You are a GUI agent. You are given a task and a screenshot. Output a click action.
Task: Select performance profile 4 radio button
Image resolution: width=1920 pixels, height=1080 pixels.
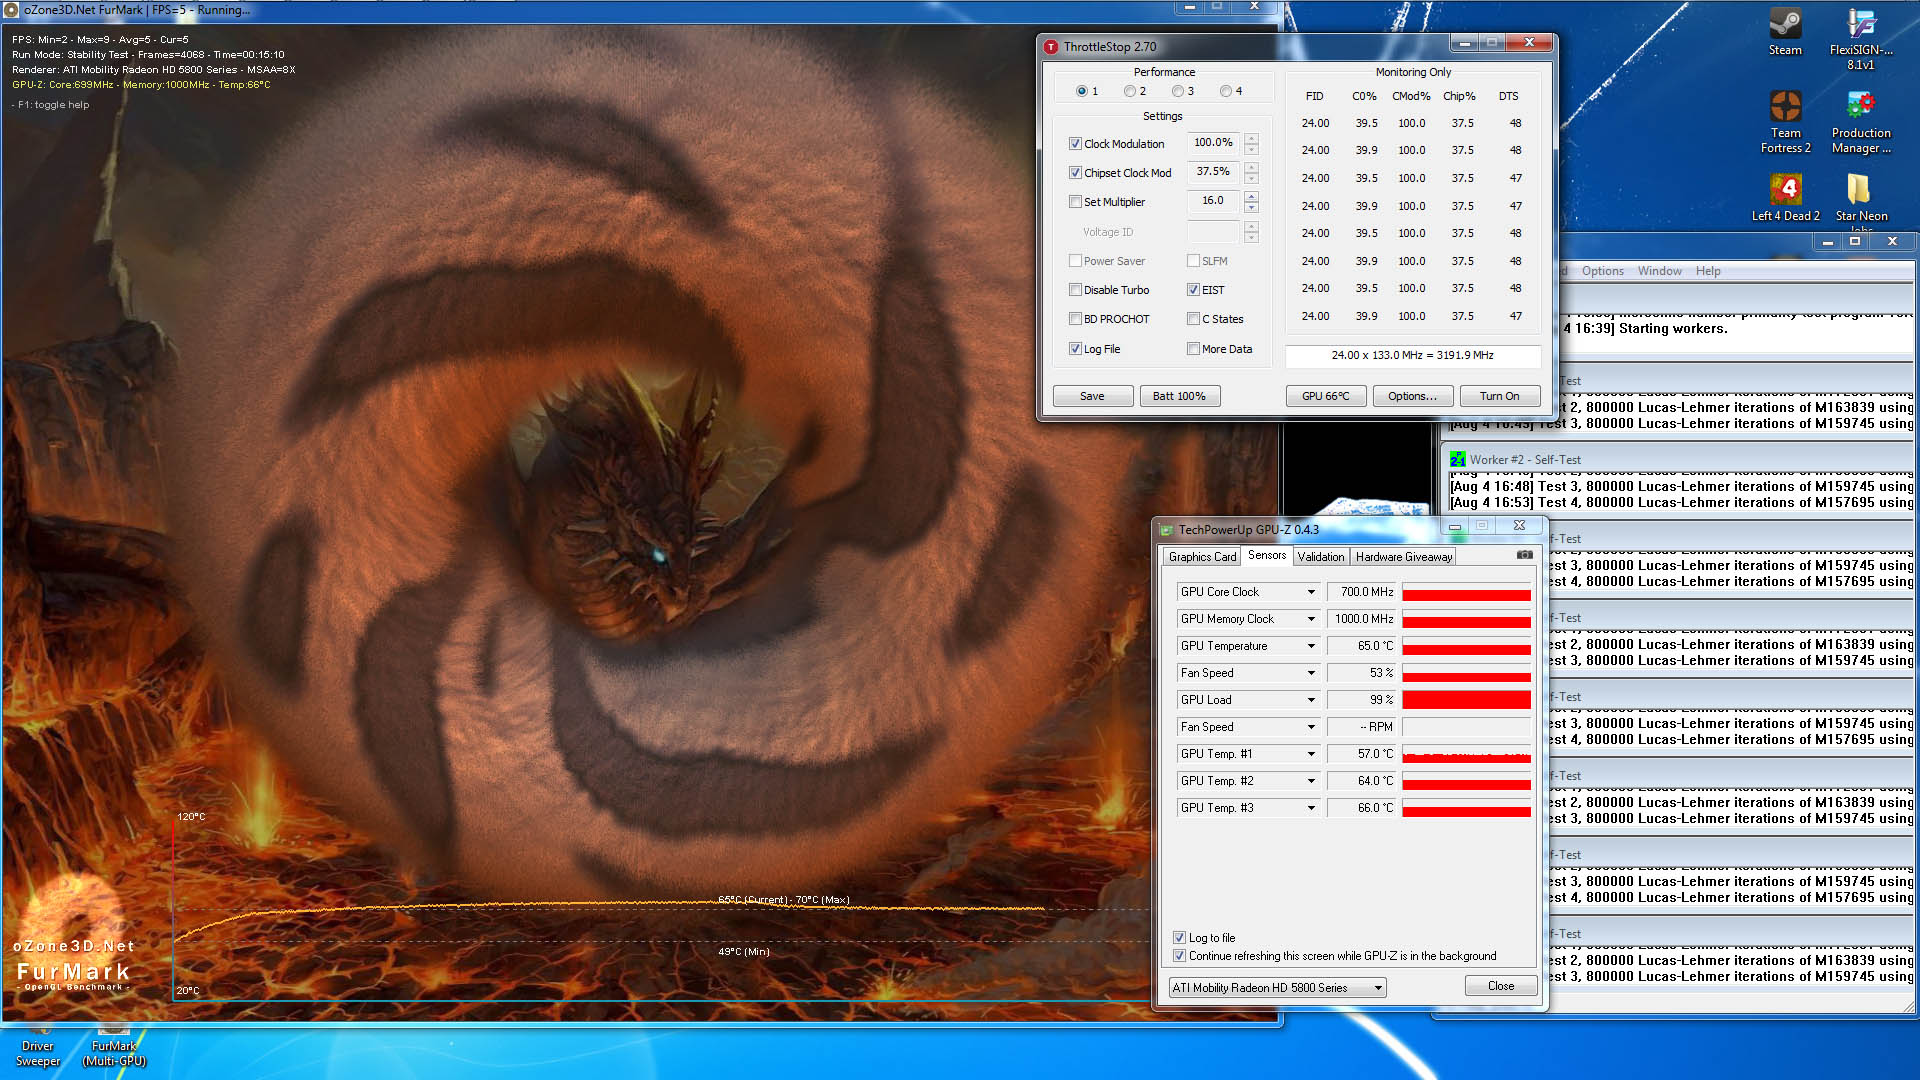pyautogui.click(x=1225, y=91)
